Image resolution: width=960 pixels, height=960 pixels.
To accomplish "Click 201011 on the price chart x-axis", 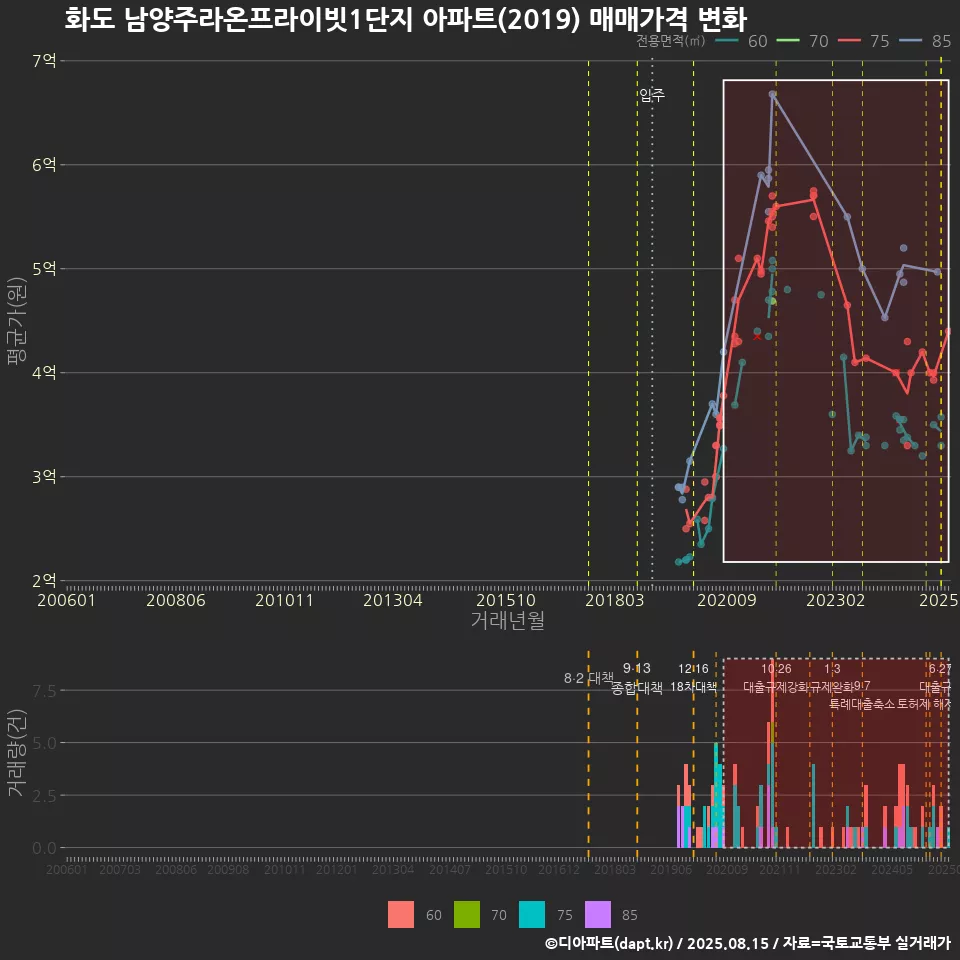I will pos(284,600).
